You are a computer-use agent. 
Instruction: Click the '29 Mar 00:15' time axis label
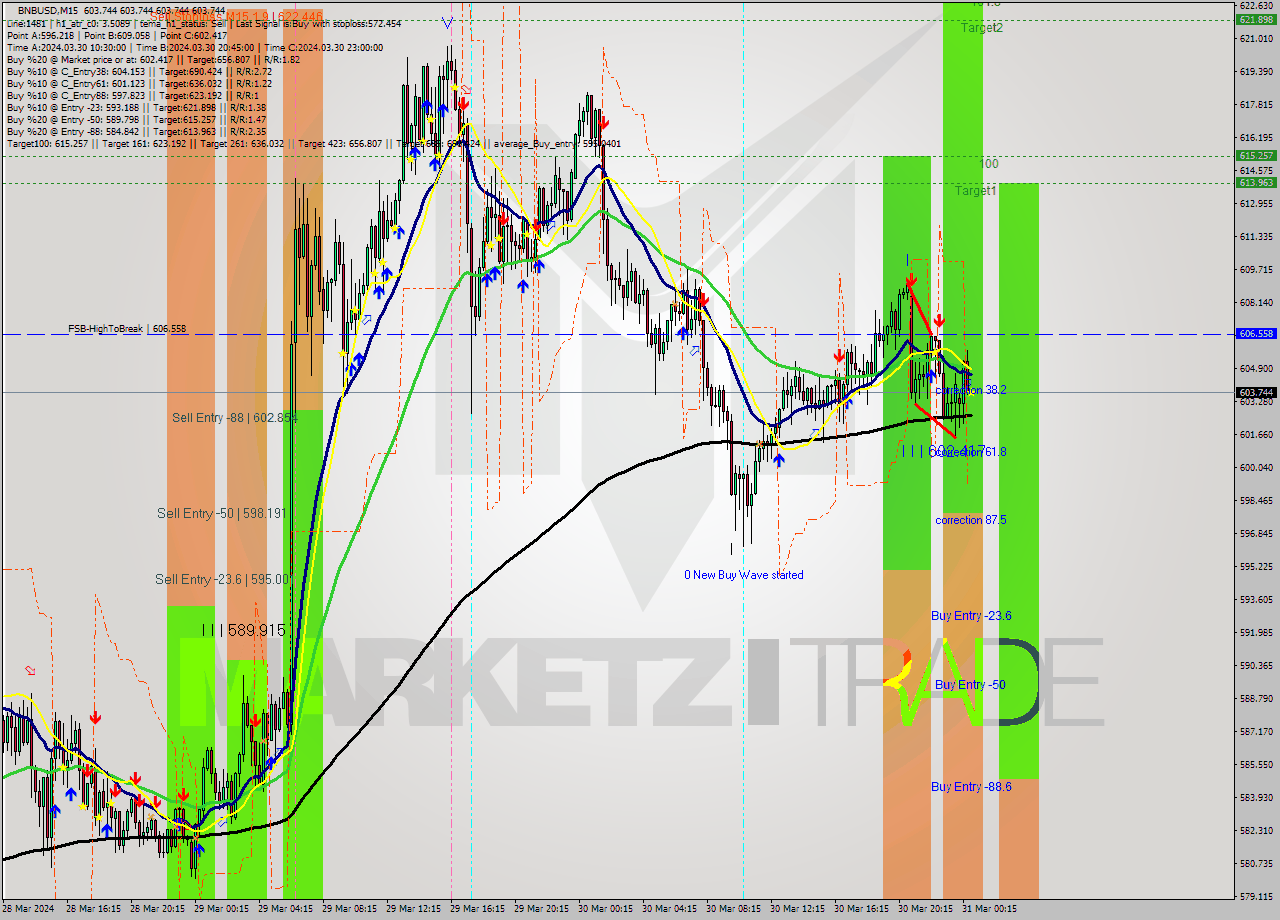pos(222,909)
